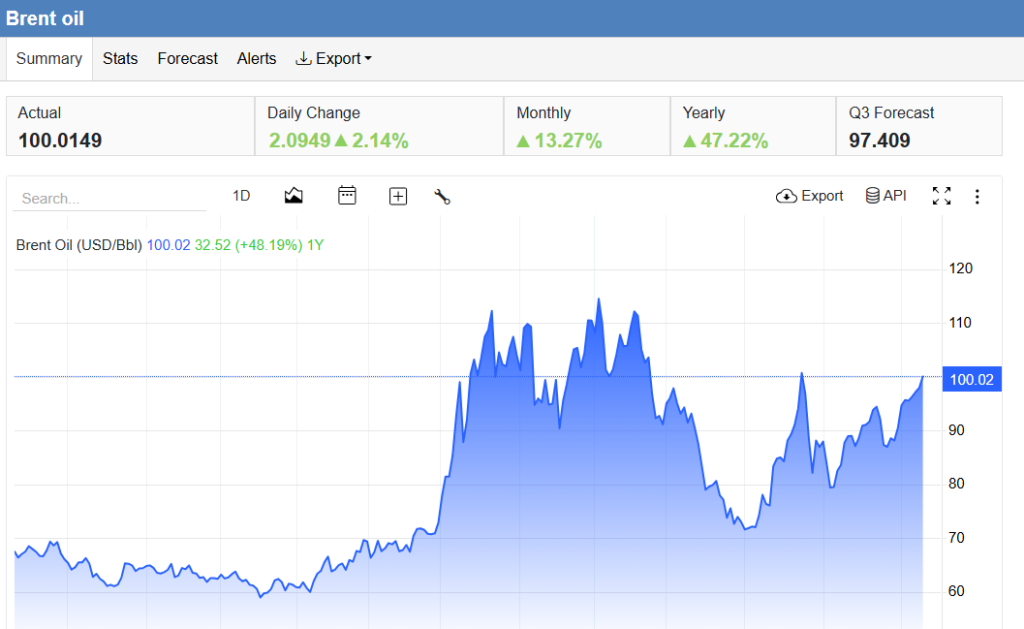Switch to the Stats tab
The width and height of the screenshot is (1024, 629).
[x=120, y=59]
